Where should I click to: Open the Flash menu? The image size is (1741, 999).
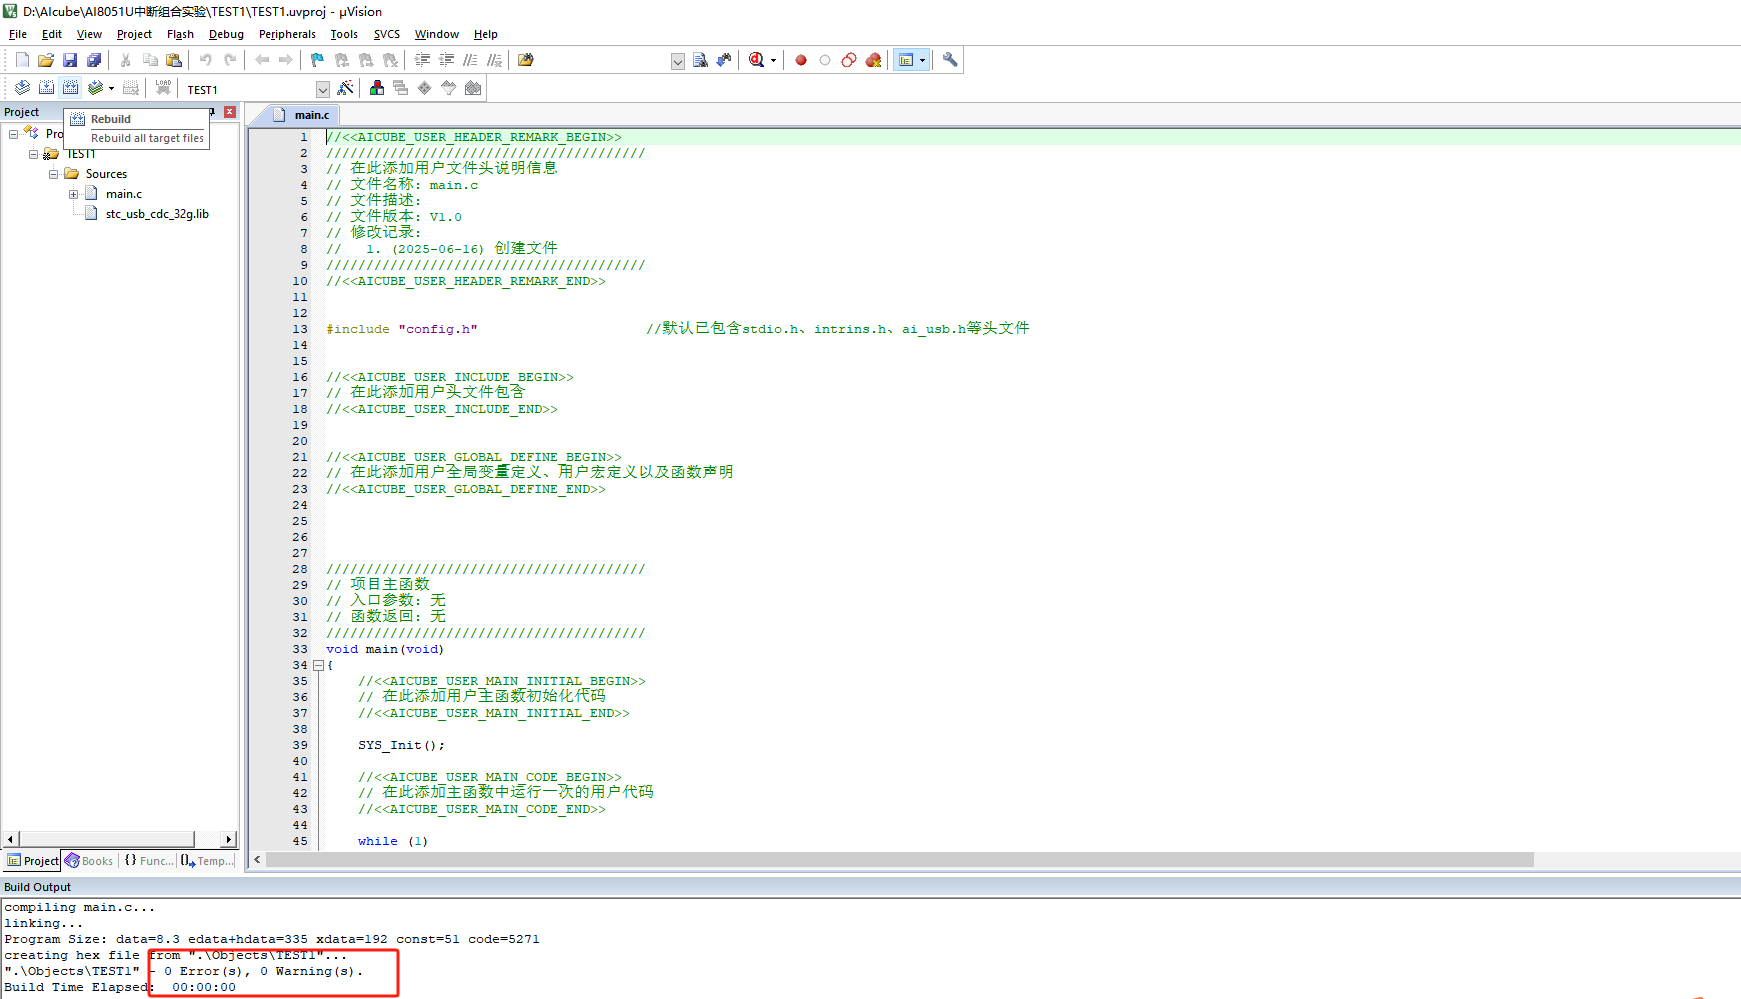(180, 34)
